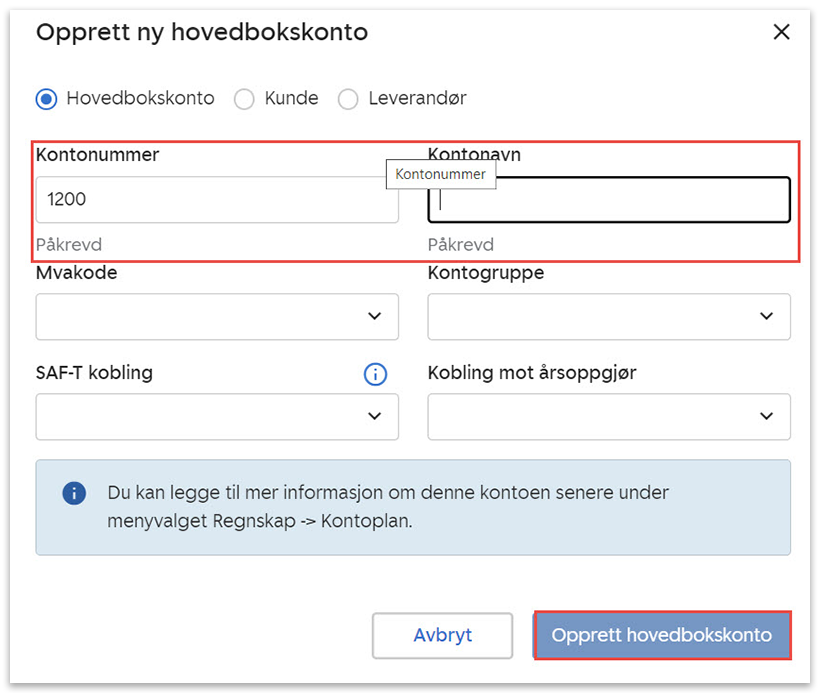Screen dimensions: 820x693
Task: Choose the Kunde radio option
Action: click(244, 99)
